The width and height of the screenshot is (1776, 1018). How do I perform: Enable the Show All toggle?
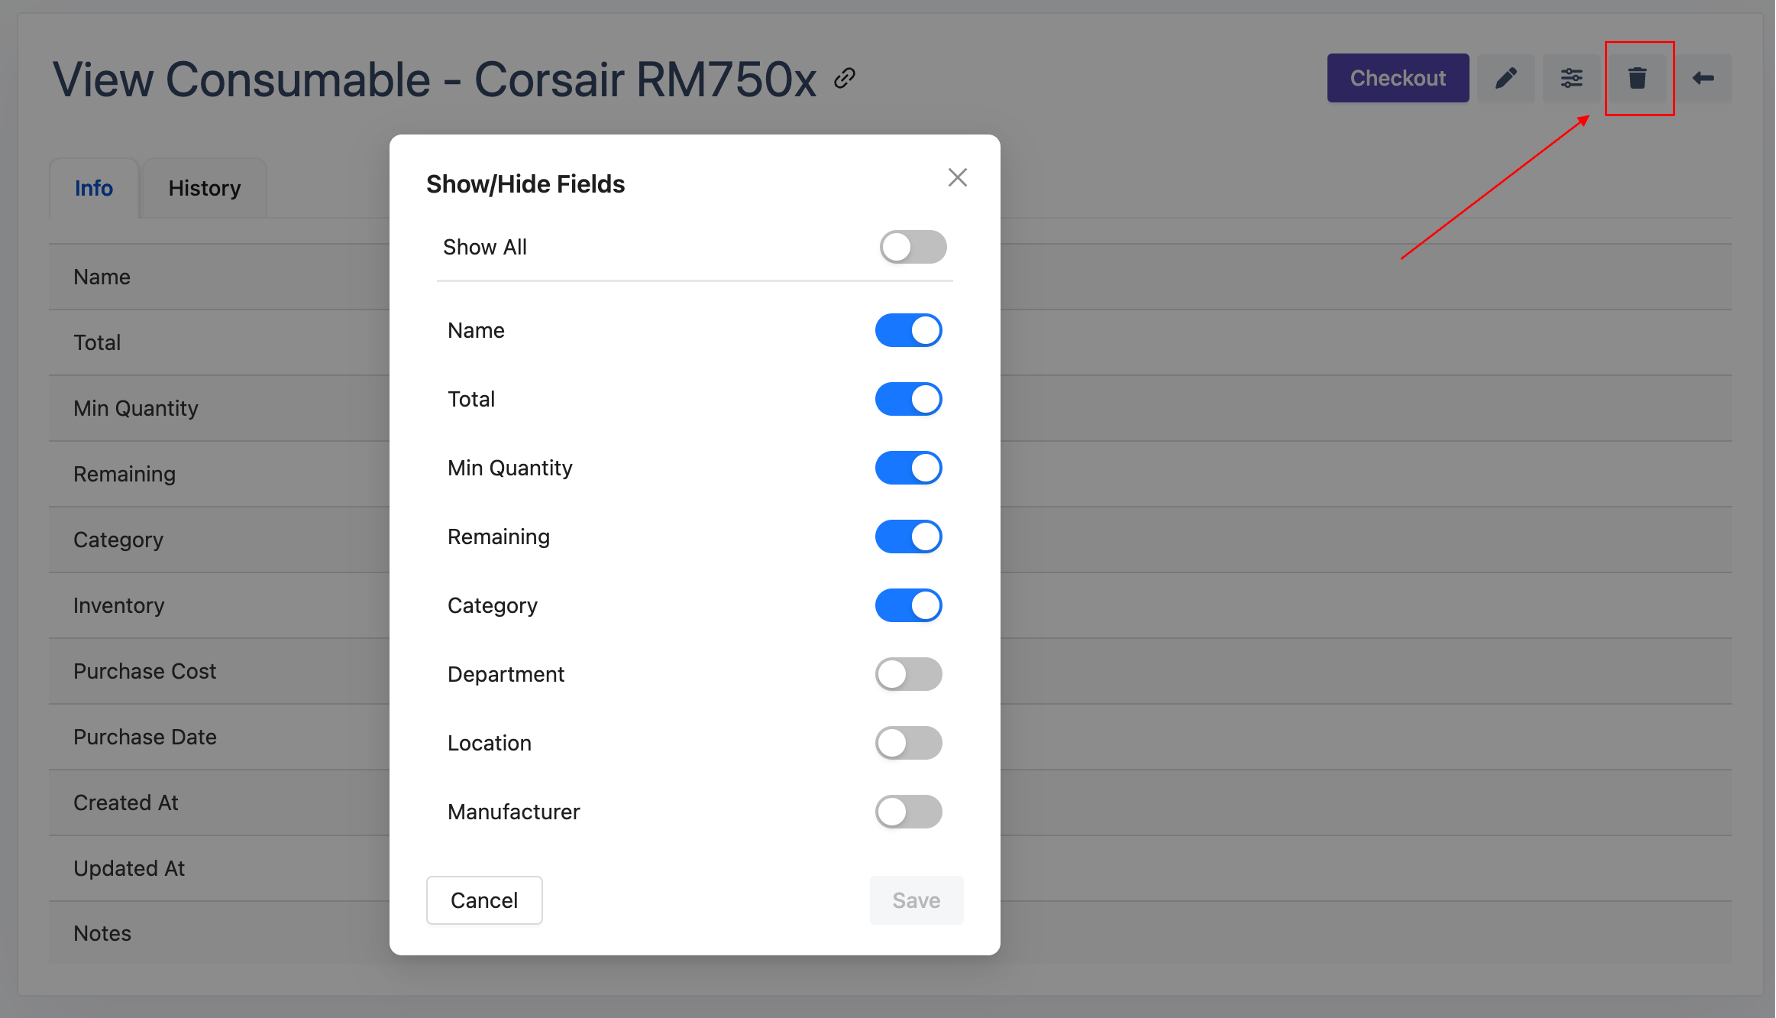(912, 247)
